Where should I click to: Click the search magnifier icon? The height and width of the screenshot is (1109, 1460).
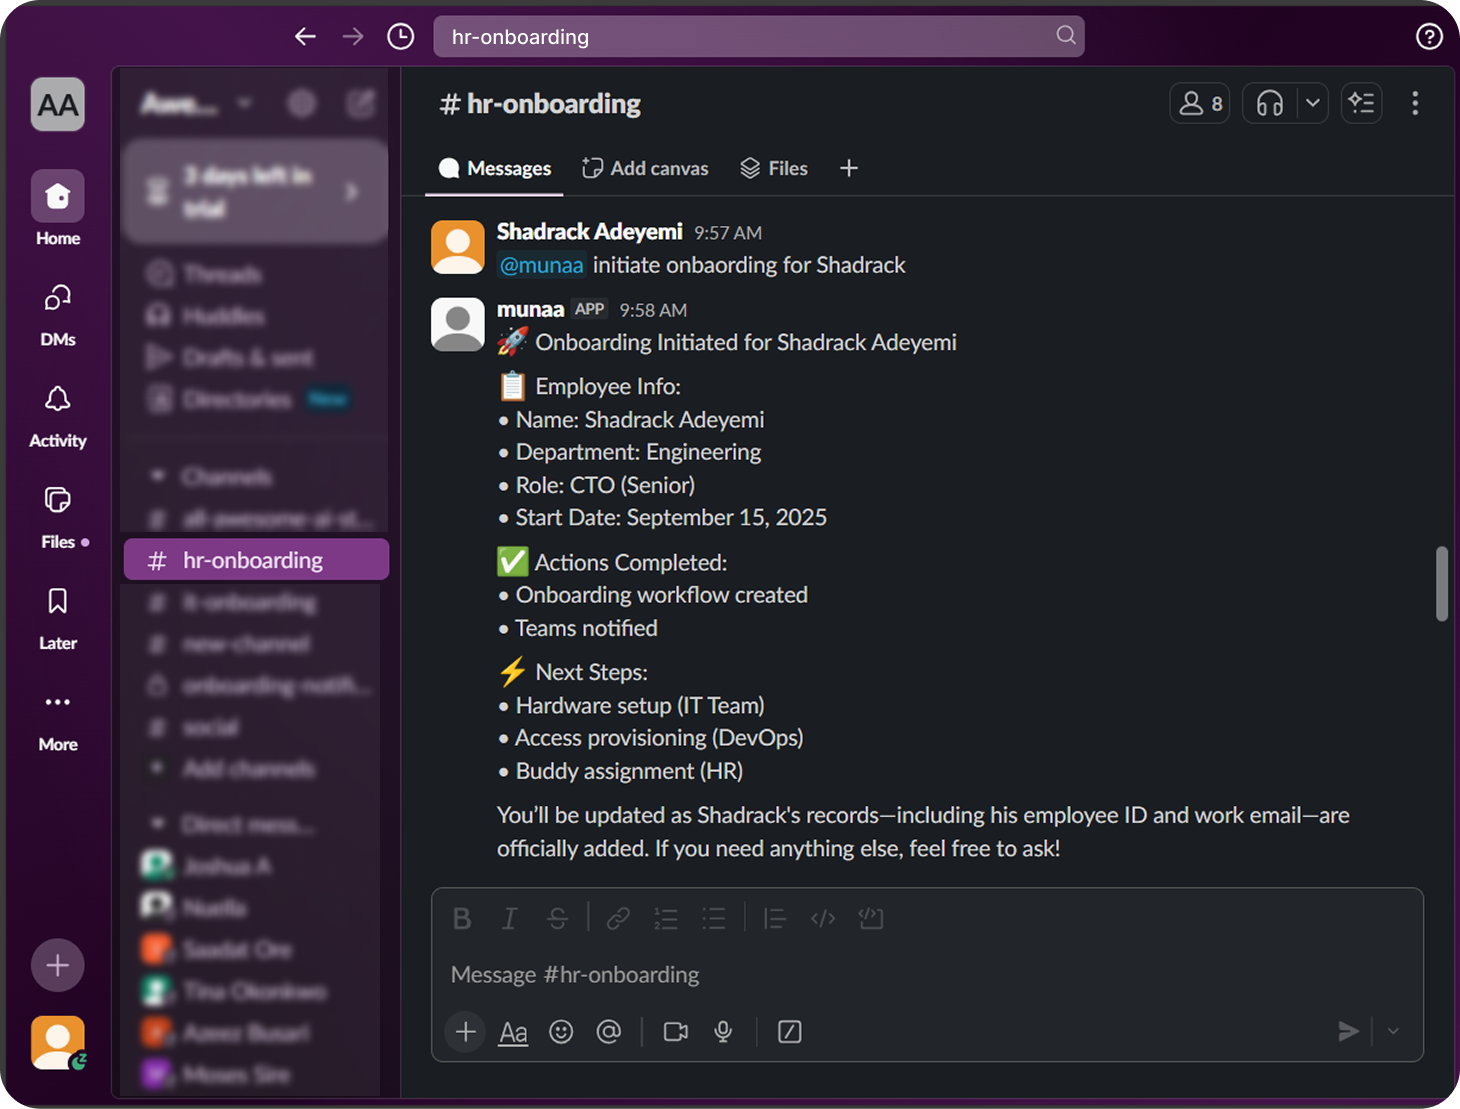pyautogui.click(x=1066, y=36)
